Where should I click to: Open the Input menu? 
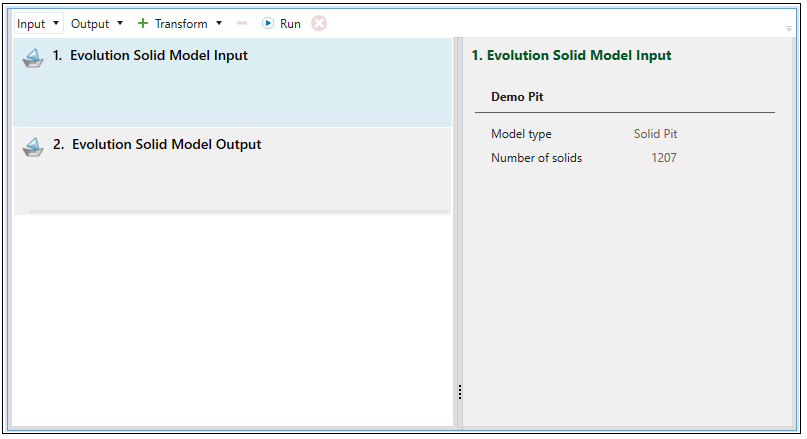point(31,23)
